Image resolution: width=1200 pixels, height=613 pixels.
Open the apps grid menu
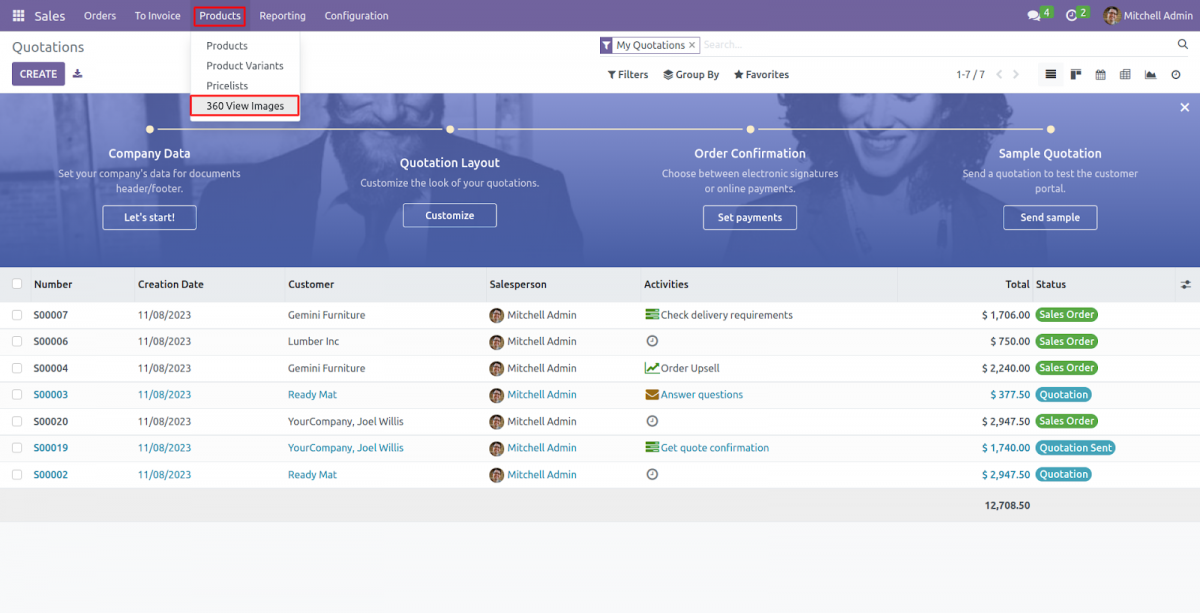tap(17, 15)
